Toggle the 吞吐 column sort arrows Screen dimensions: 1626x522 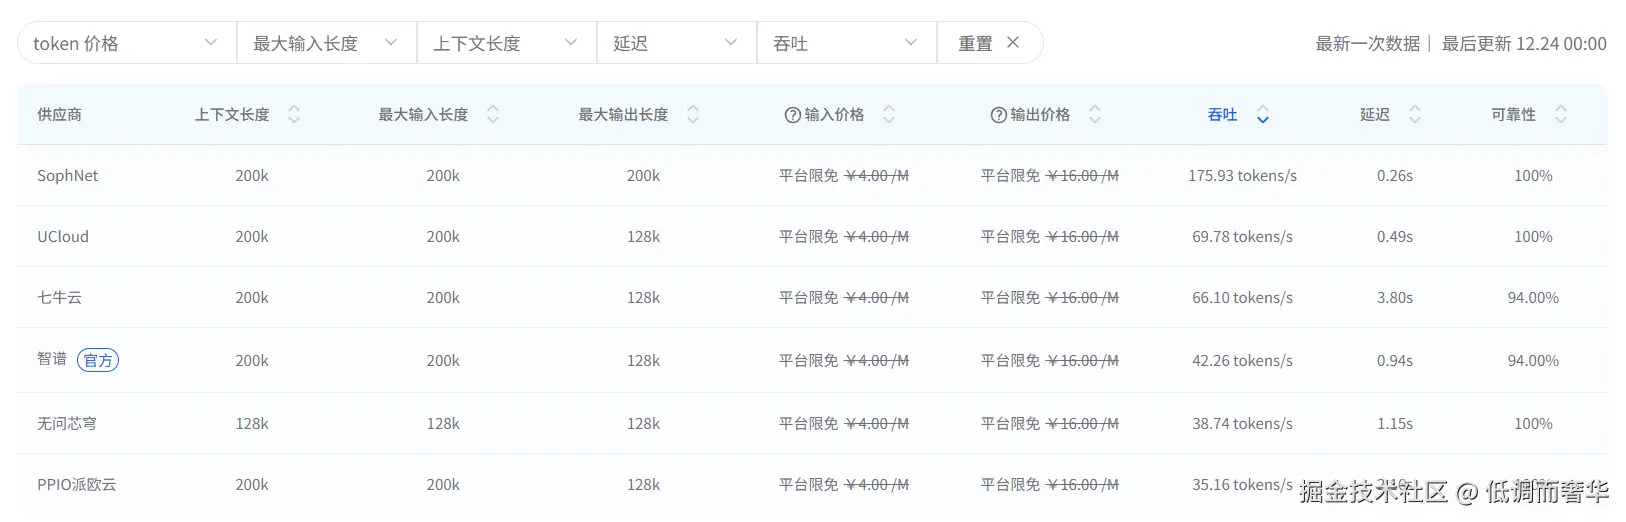pyautogui.click(x=1262, y=115)
